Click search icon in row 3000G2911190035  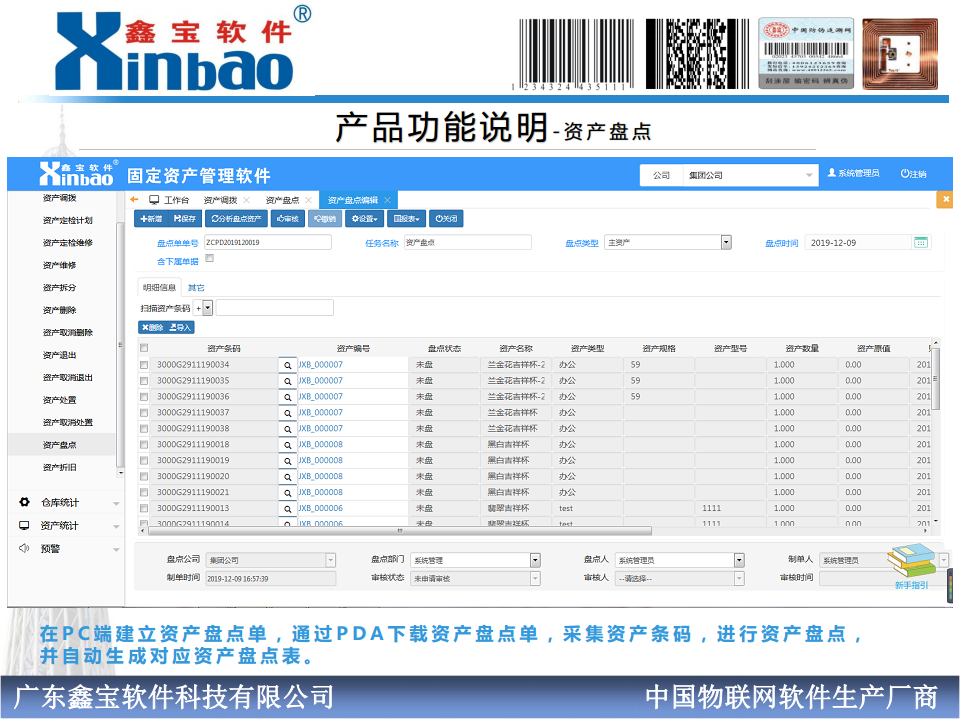[x=287, y=381]
